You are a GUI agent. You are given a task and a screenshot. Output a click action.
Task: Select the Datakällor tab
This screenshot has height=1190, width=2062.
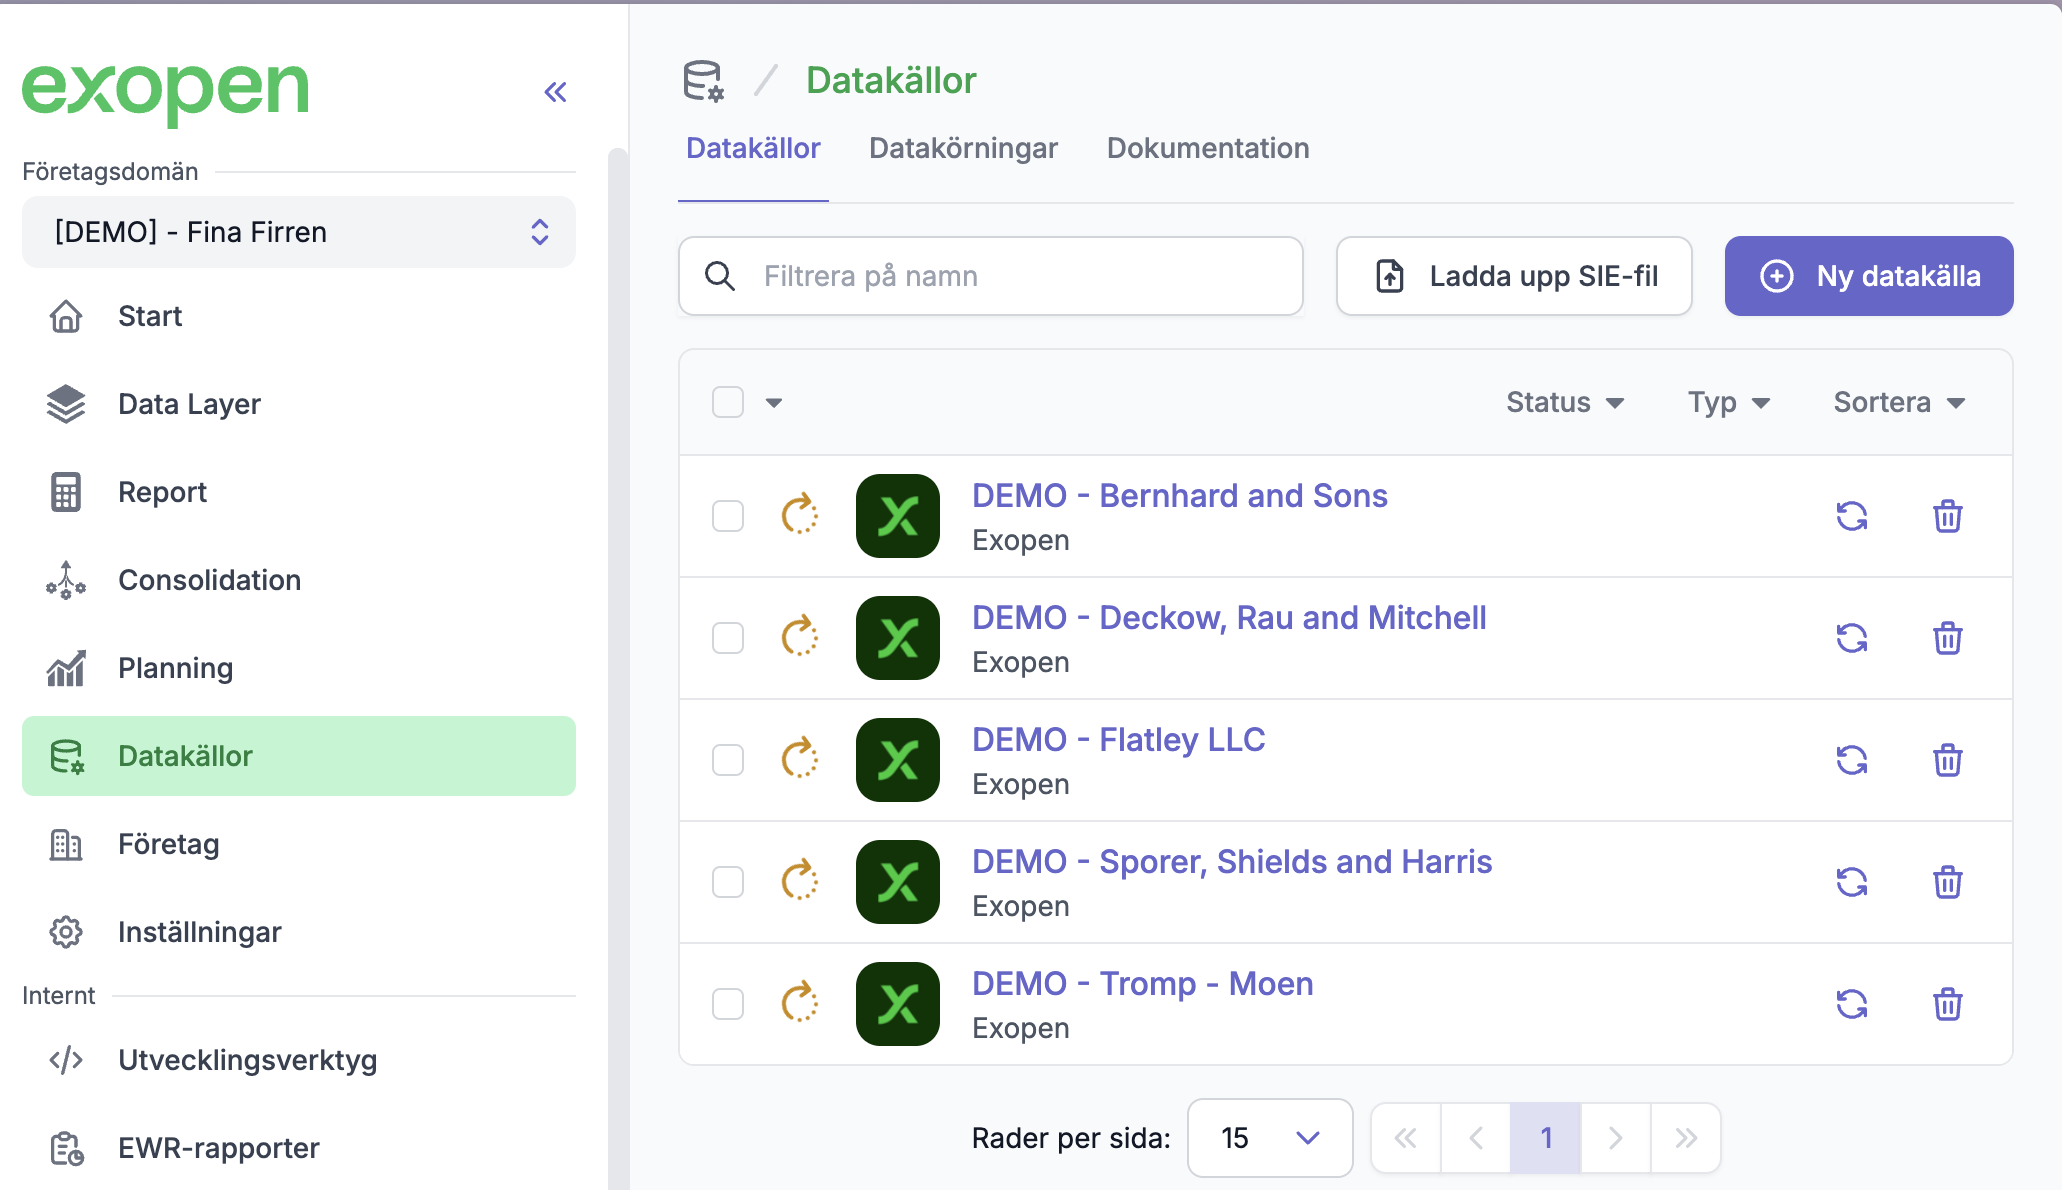pos(753,148)
